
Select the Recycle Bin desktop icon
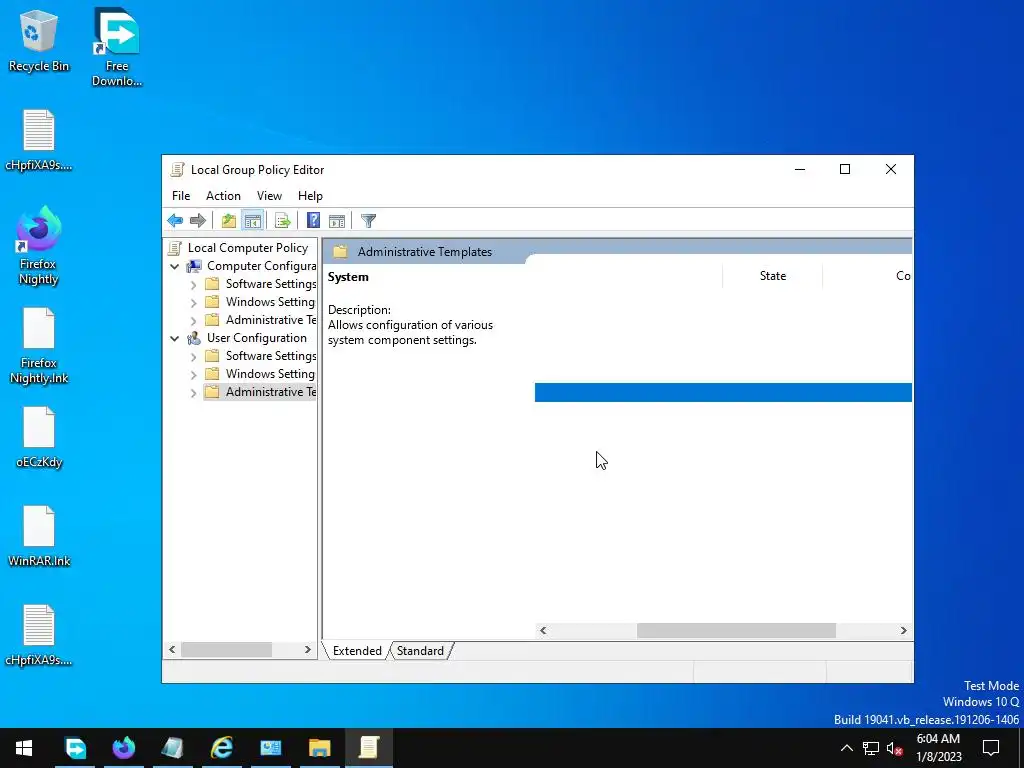point(39,41)
